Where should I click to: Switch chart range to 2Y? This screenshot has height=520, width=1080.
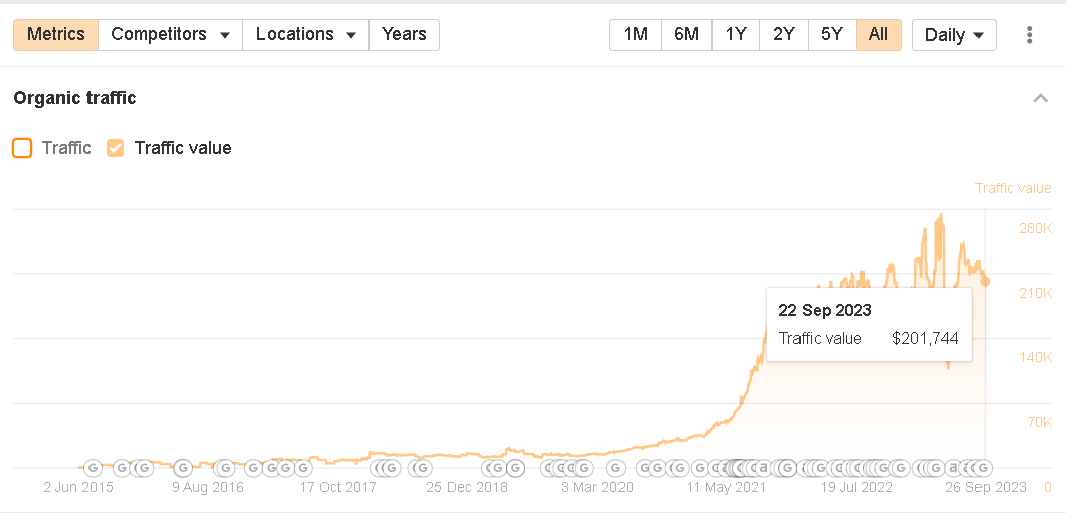(x=783, y=35)
